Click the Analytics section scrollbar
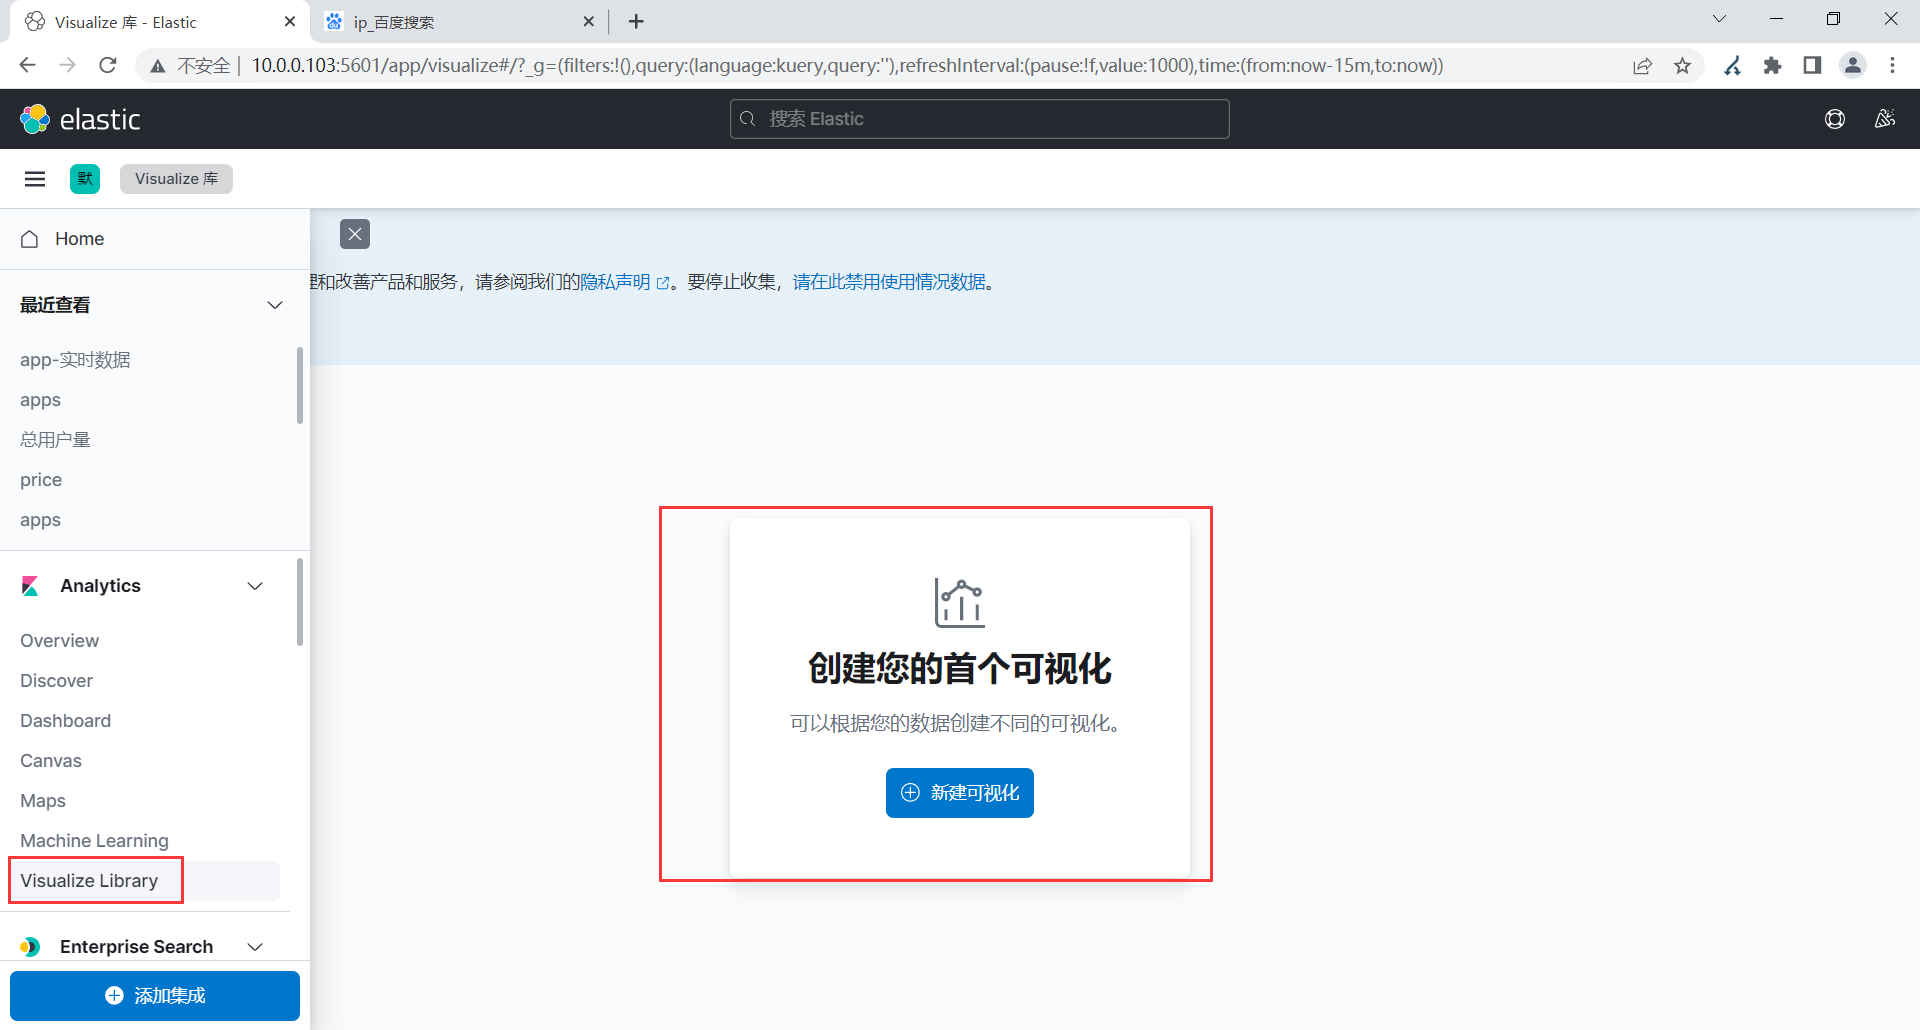 tap(300, 602)
